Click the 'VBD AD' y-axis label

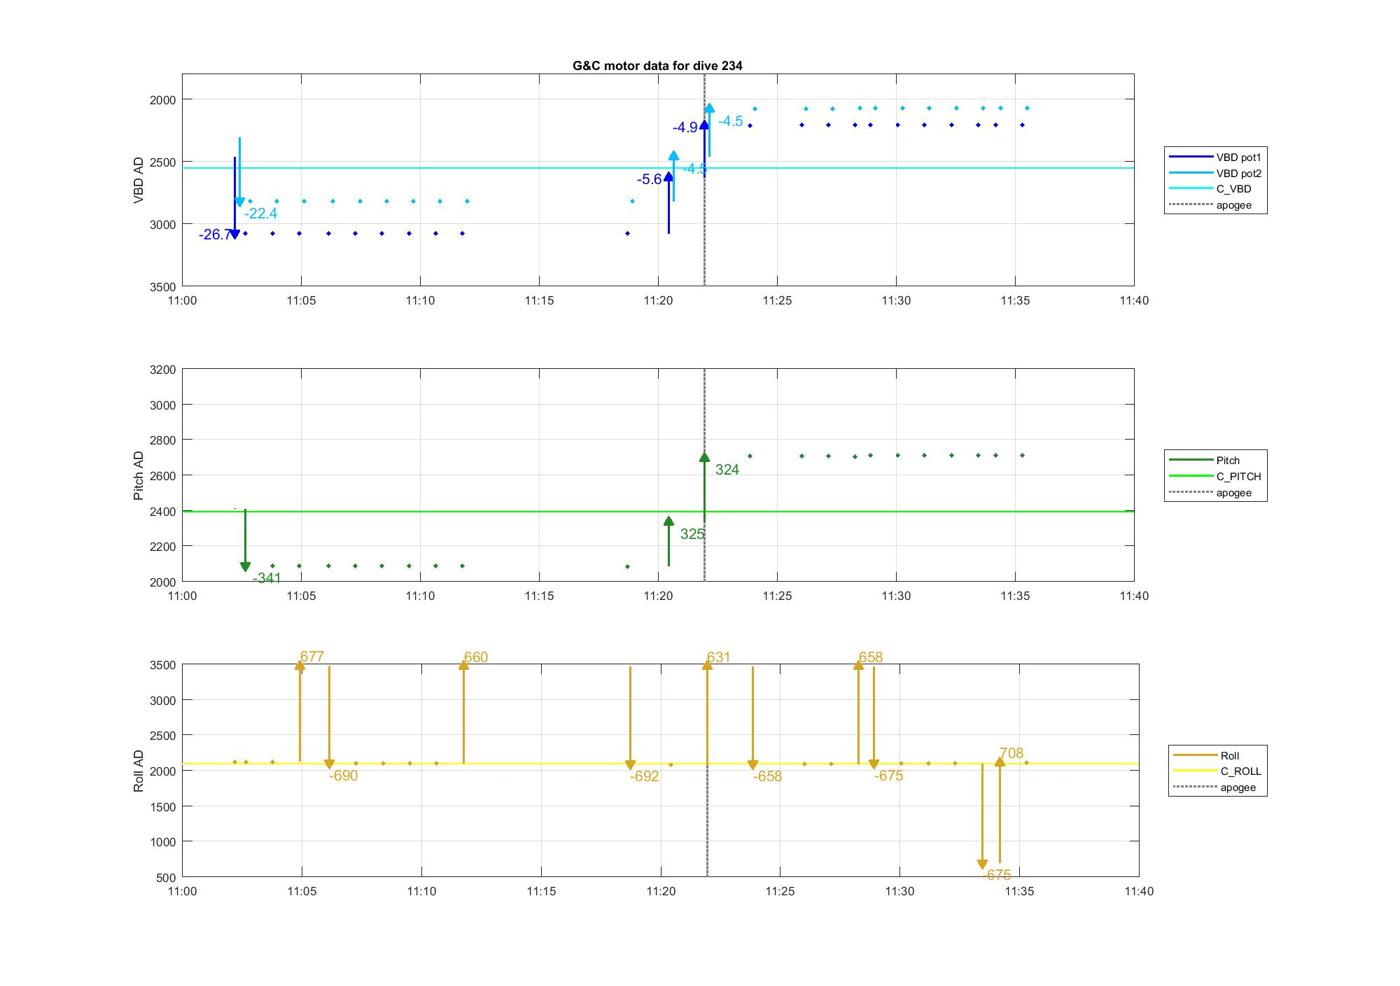tap(138, 180)
